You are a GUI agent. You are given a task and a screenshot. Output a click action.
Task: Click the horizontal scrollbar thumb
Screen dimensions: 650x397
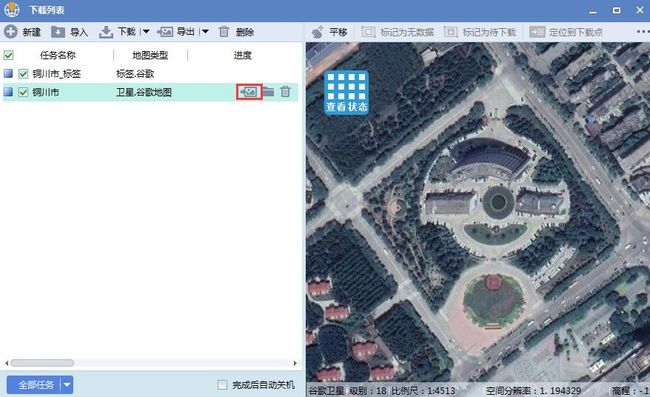[x=42, y=363]
